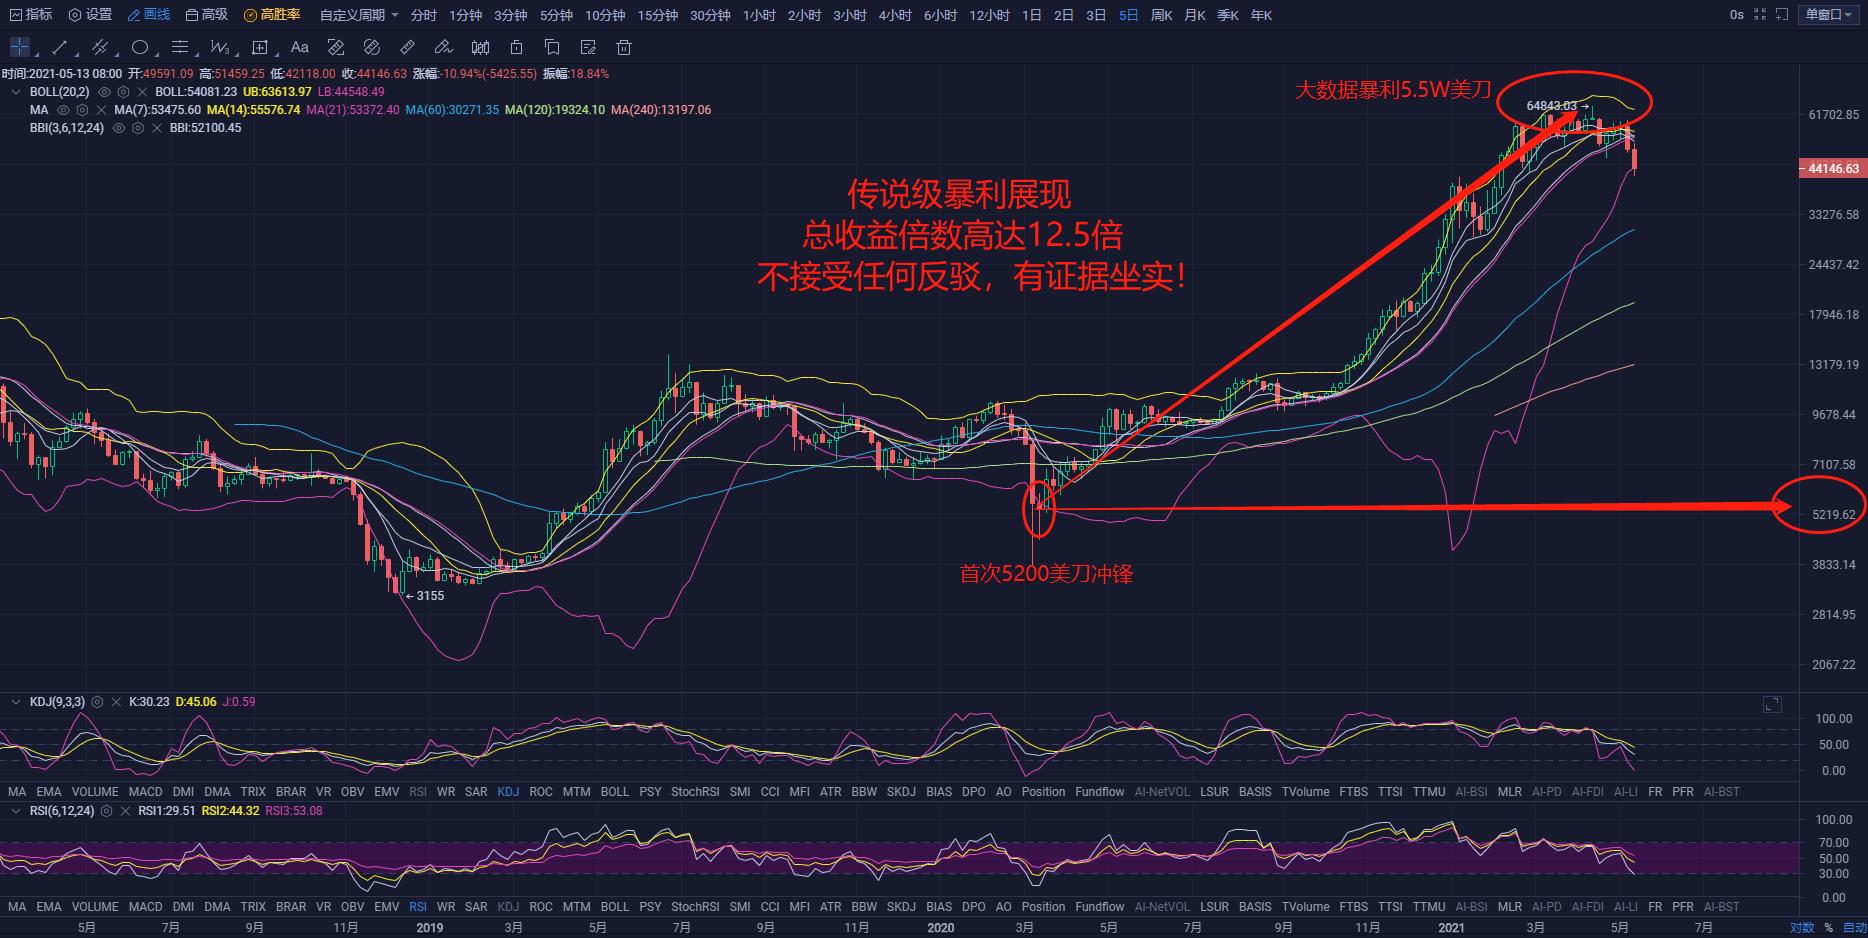Select the measure box plus tool

click(x=260, y=47)
